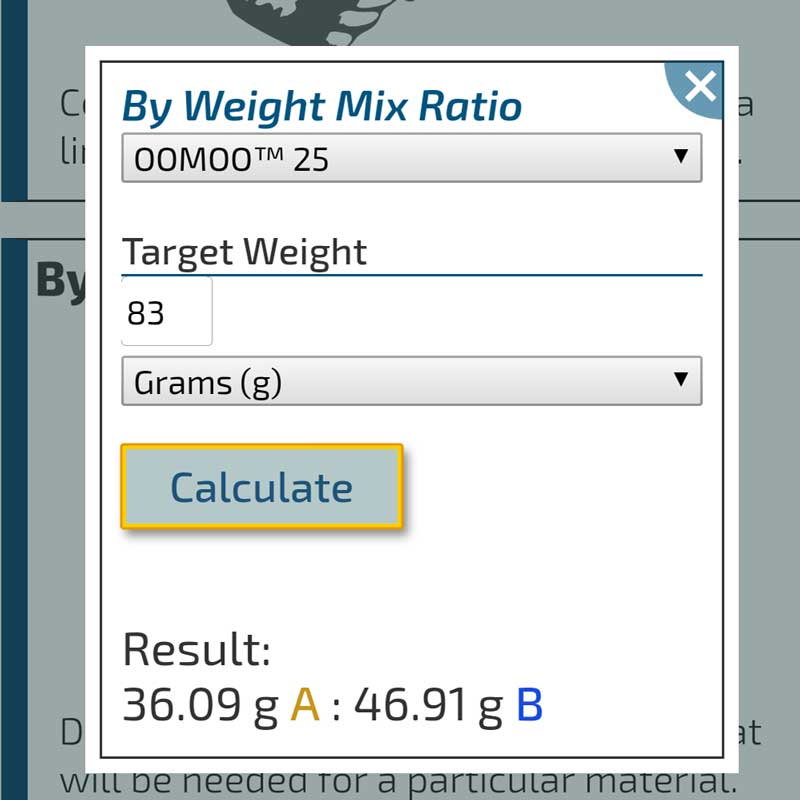Select the 46.91 g result value

coord(428,706)
